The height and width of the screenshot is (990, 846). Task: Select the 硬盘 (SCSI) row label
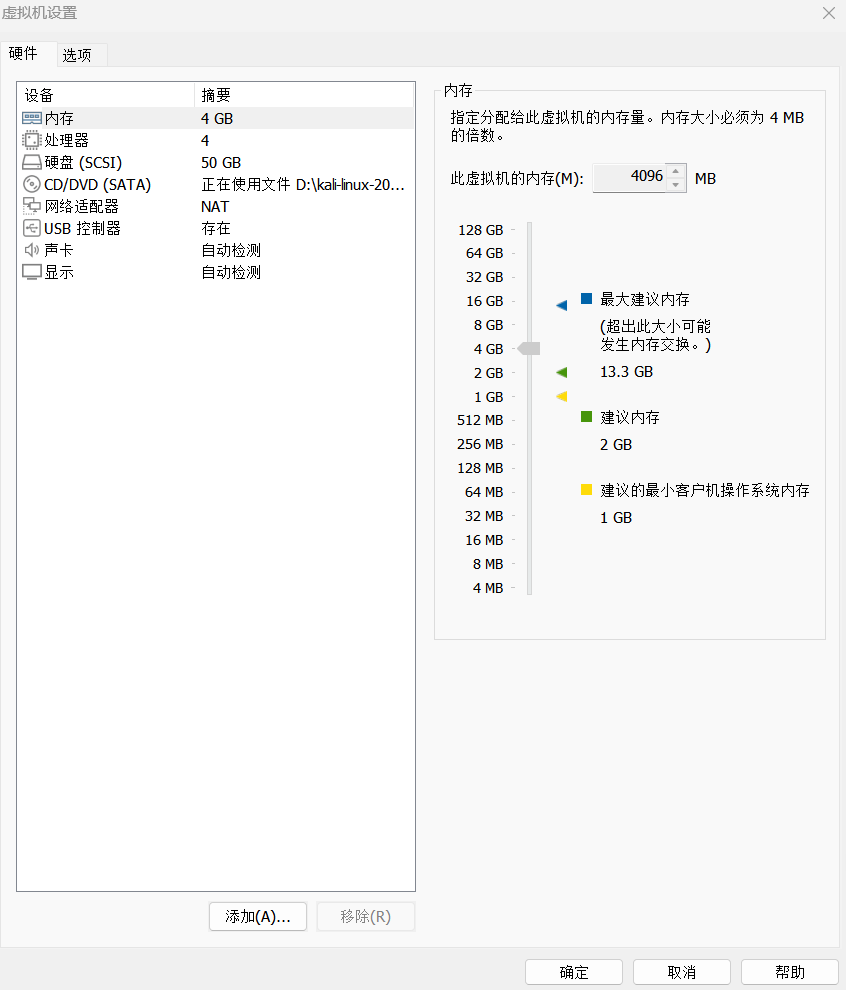click(x=83, y=162)
